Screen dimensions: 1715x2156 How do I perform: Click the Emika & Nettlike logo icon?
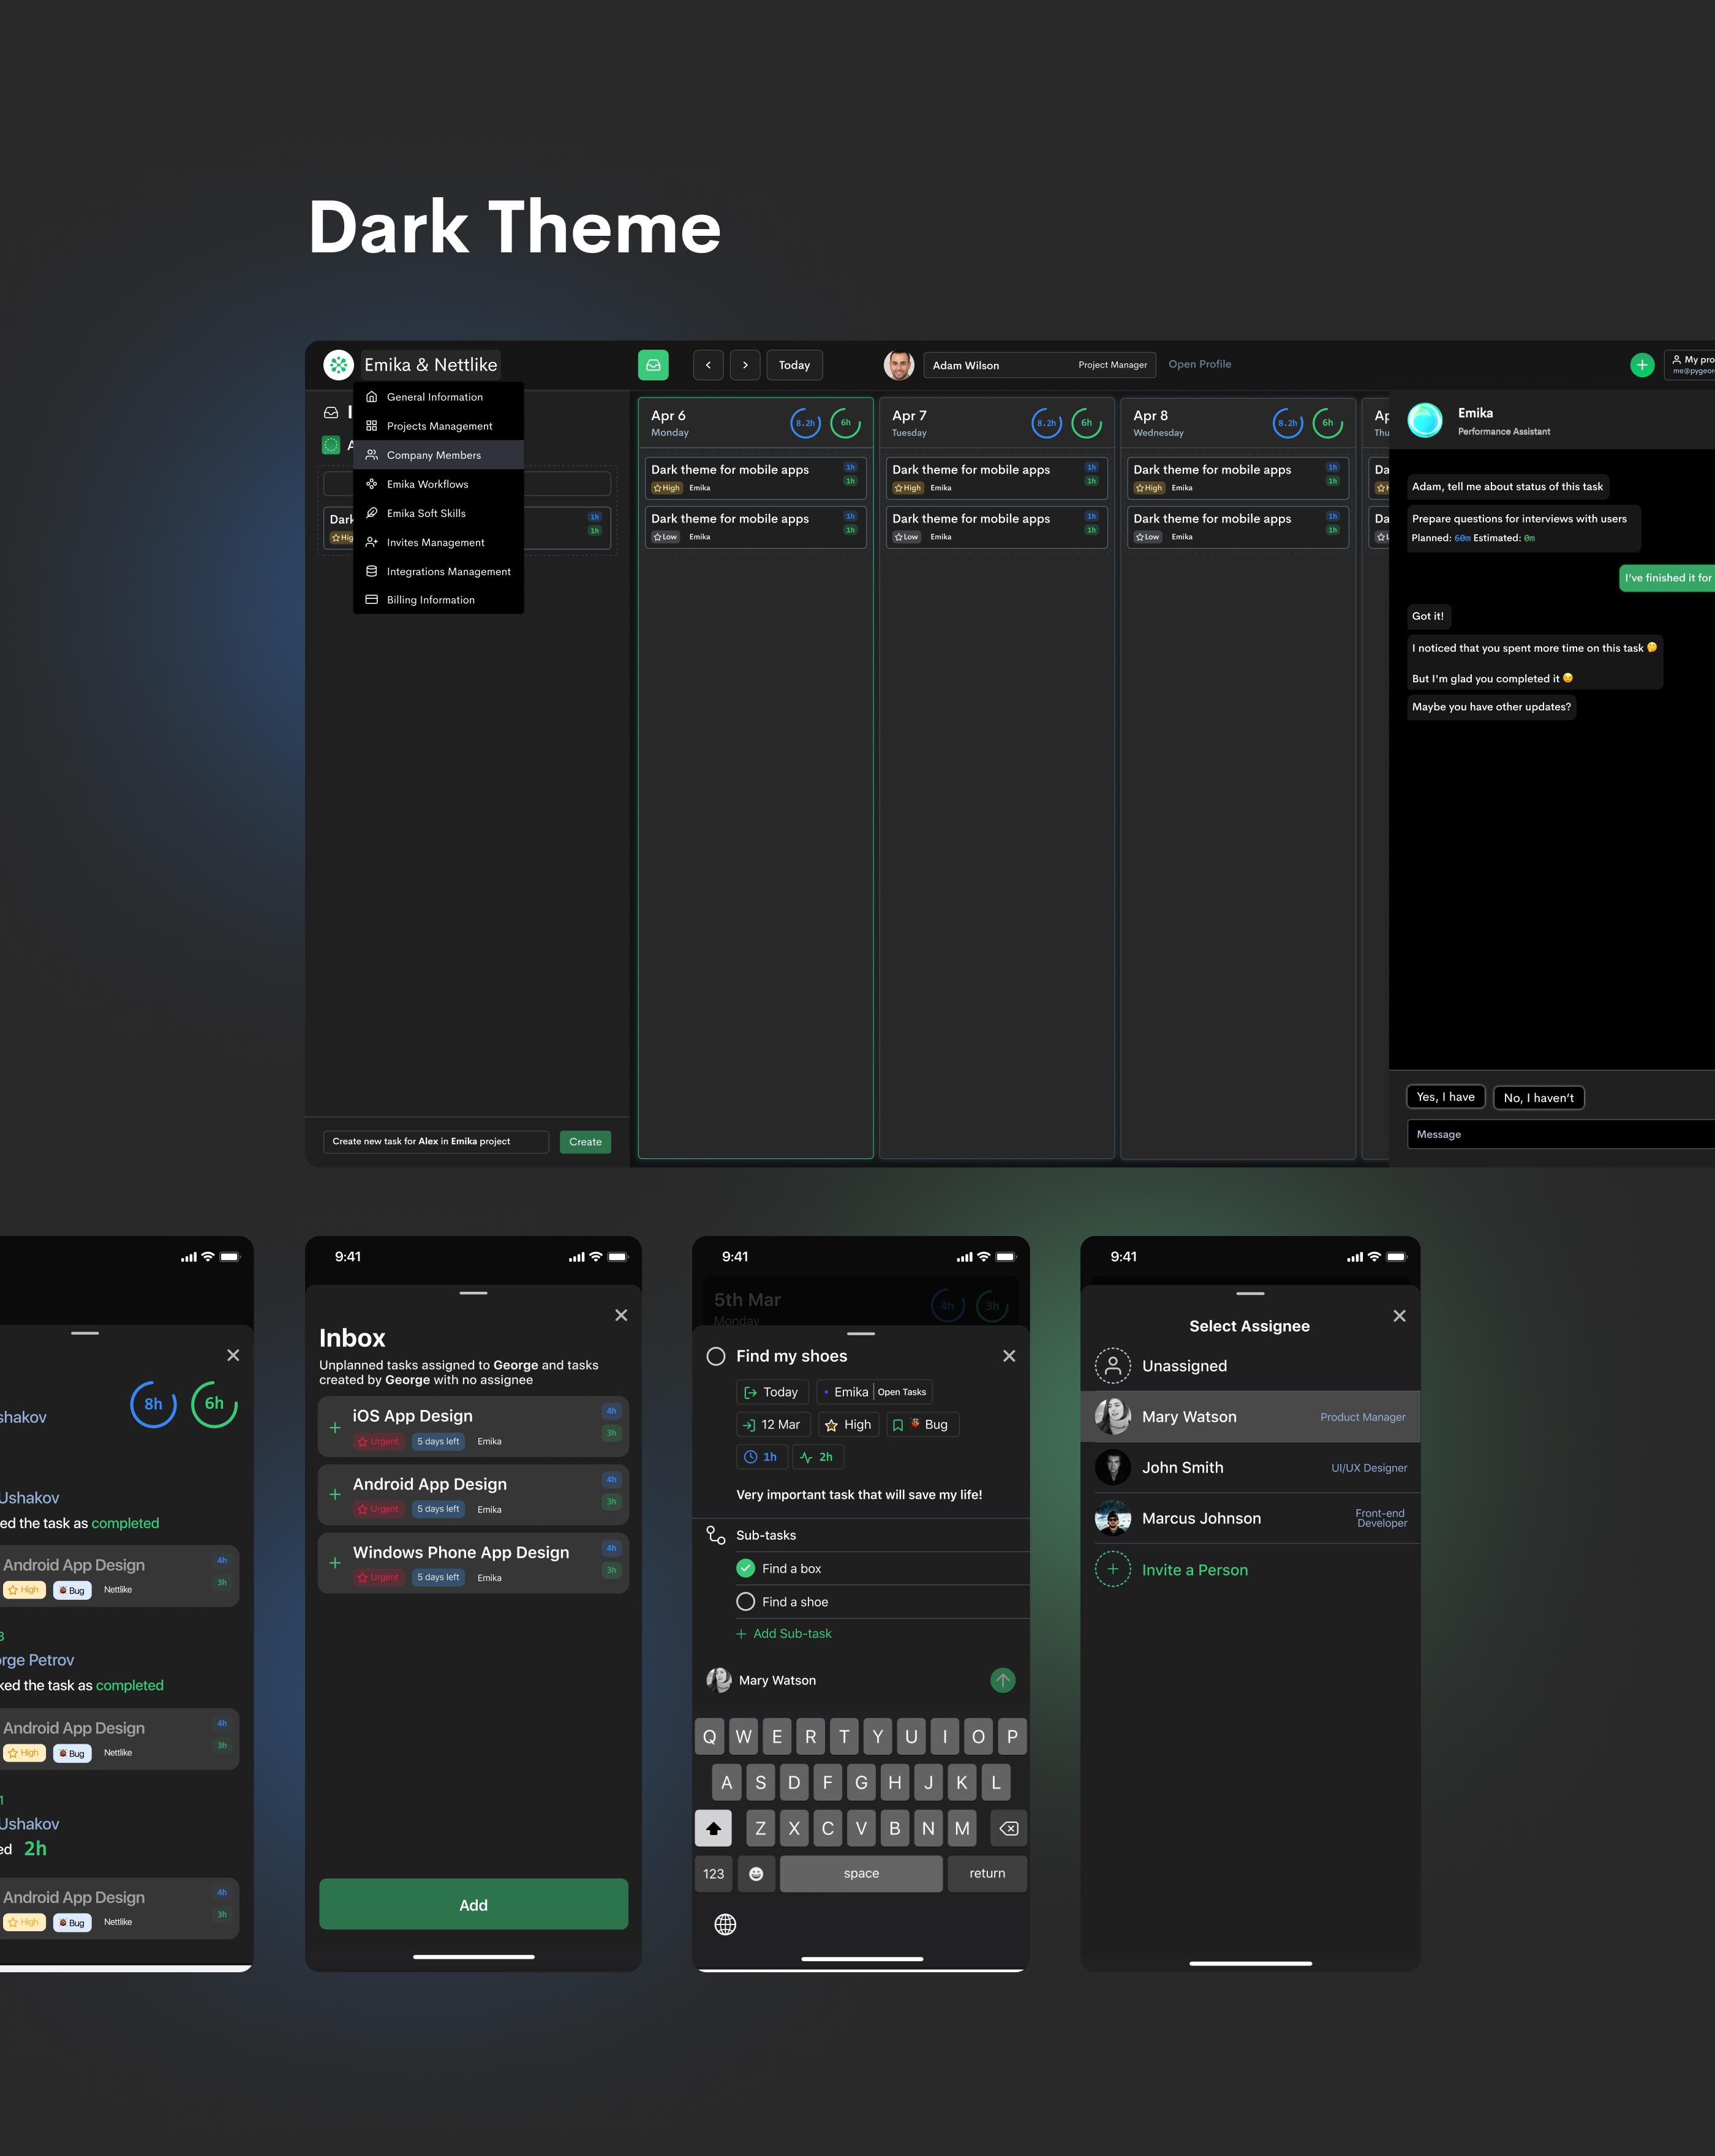[x=338, y=365]
